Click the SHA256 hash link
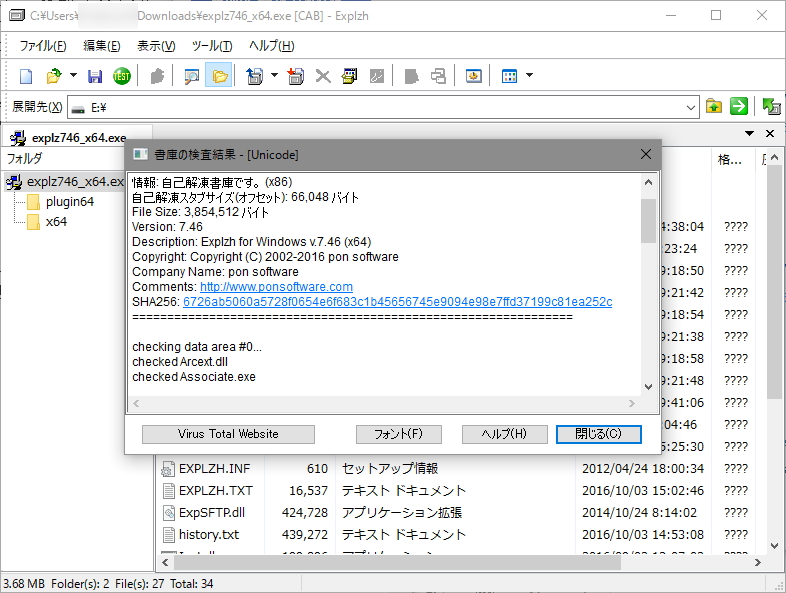The height and width of the screenshot is (593, 786). coord(398,302)
